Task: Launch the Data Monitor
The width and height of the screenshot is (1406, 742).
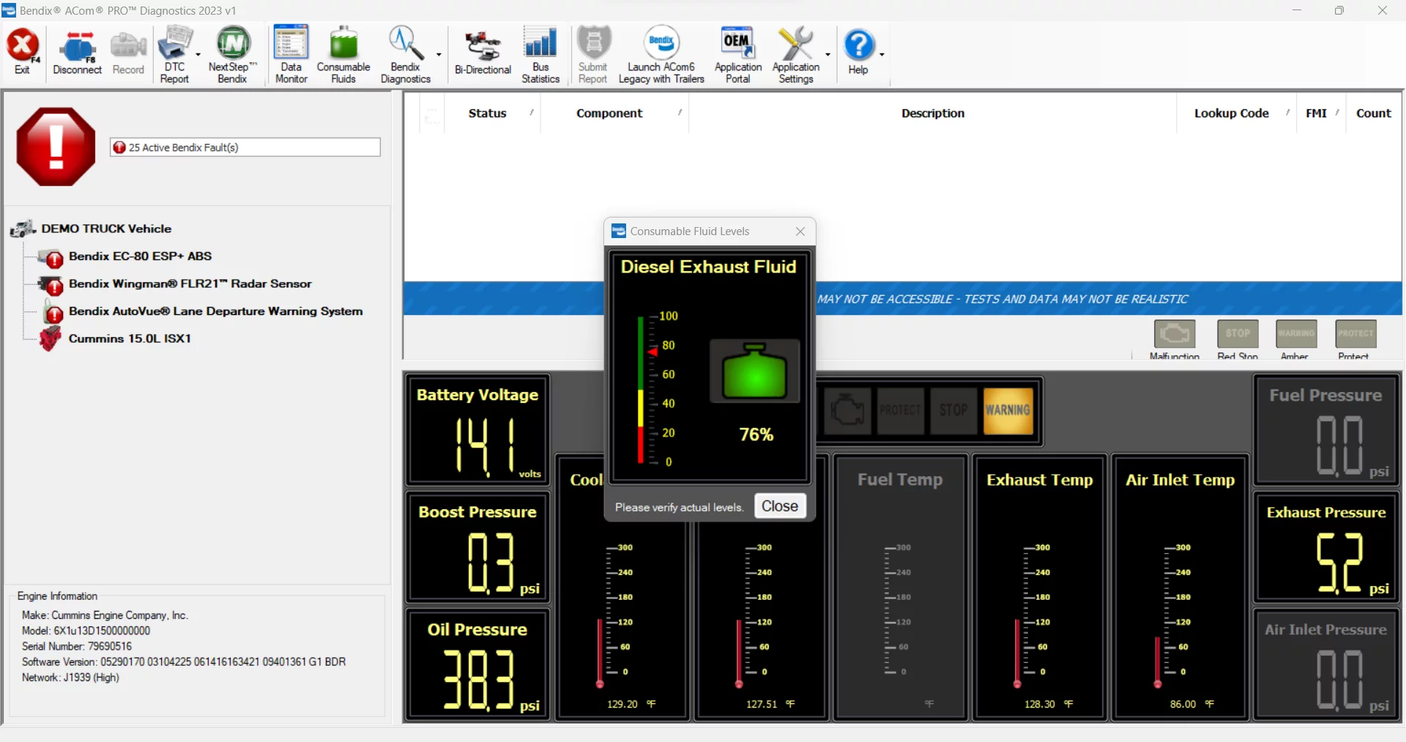Action: [x=290, y=52]
